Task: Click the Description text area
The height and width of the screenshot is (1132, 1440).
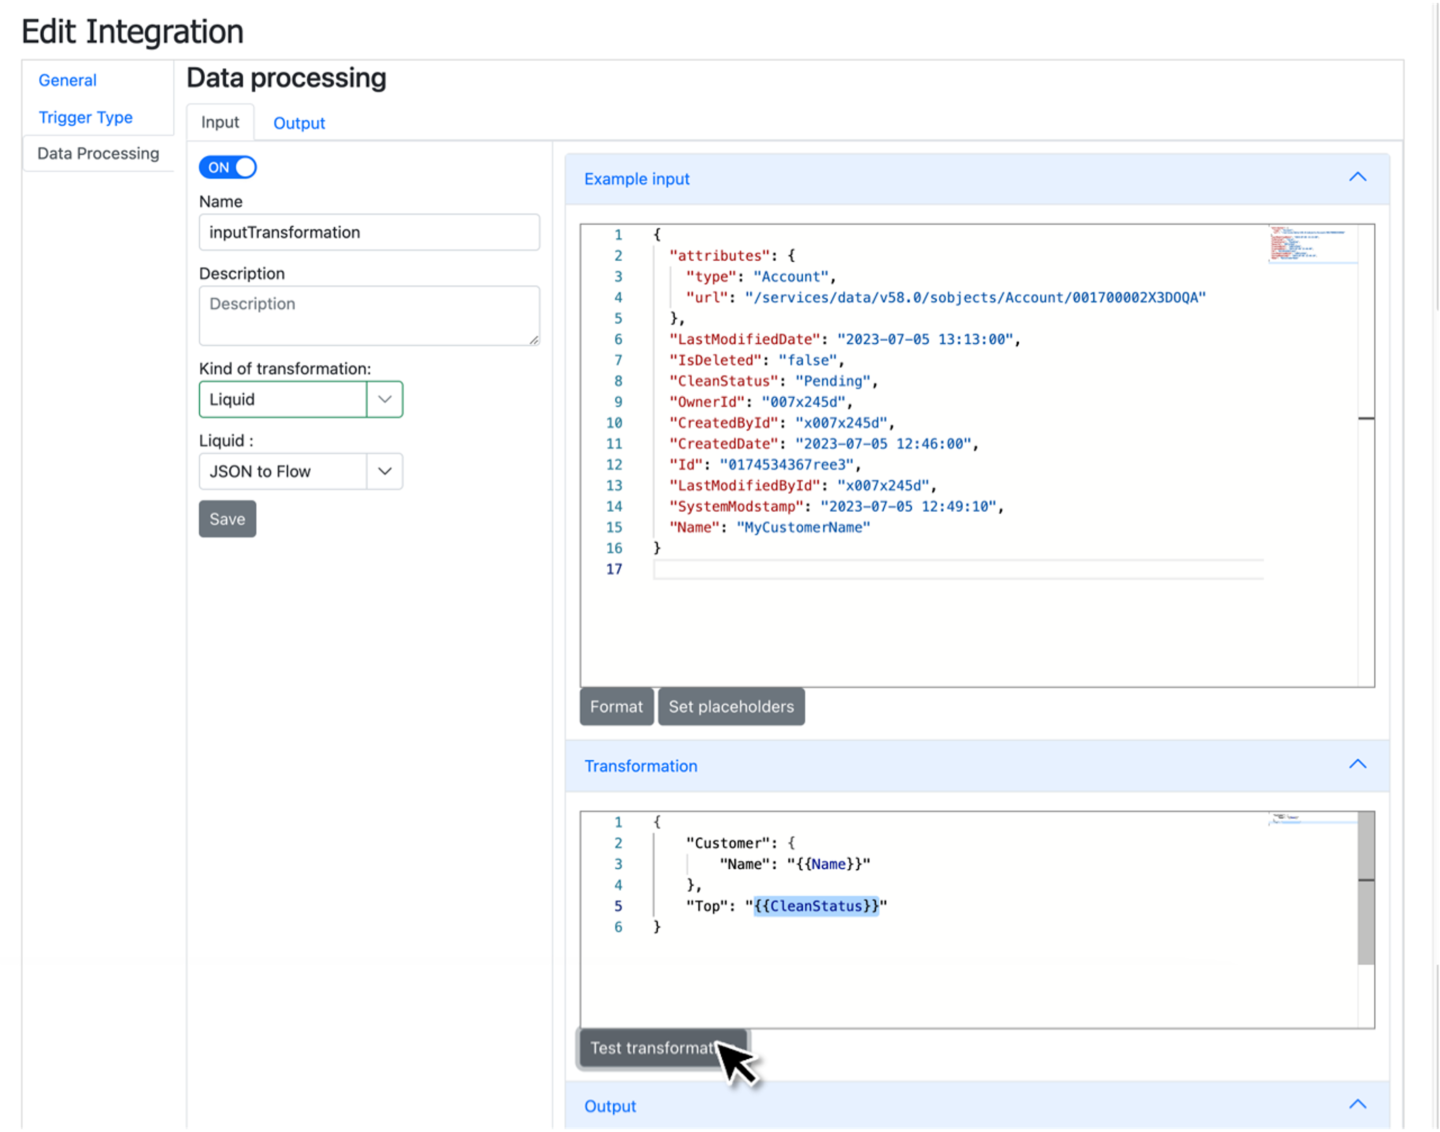Action: pyautogui.click(x=369, y=315)
